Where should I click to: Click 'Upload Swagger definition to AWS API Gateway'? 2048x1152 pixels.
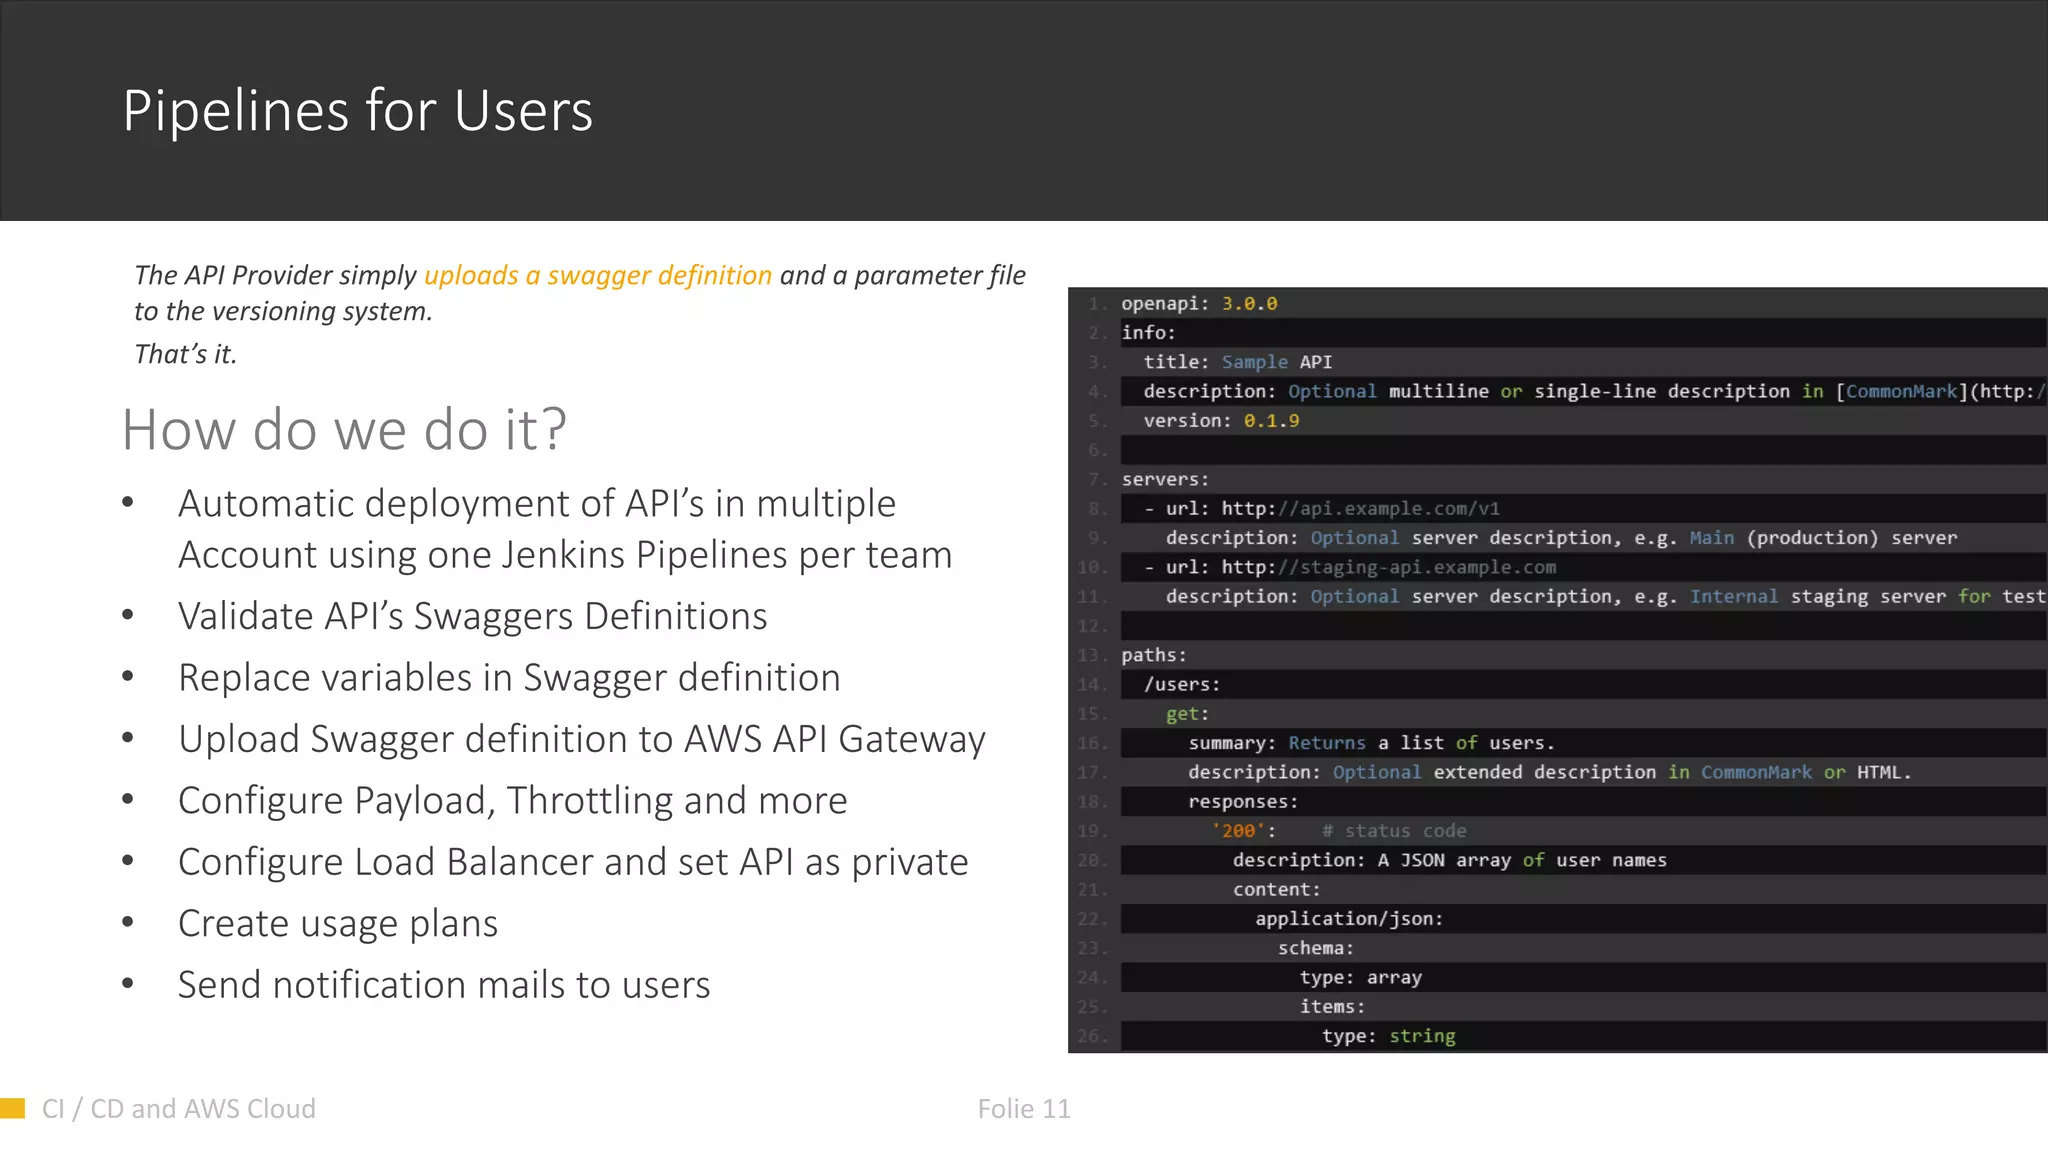point(581,739)
